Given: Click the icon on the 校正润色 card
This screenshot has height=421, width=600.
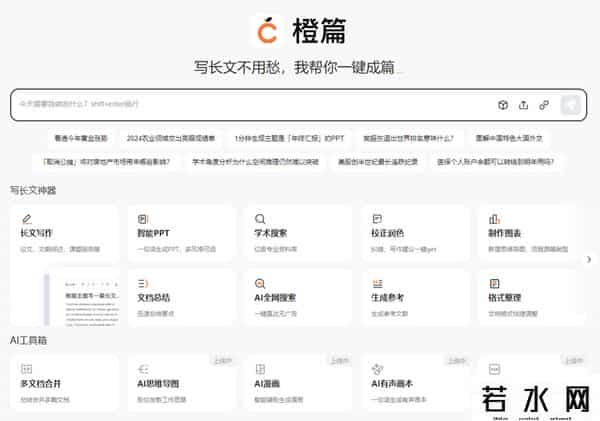Looking at the screenshot, I should [x=377, y=219].
